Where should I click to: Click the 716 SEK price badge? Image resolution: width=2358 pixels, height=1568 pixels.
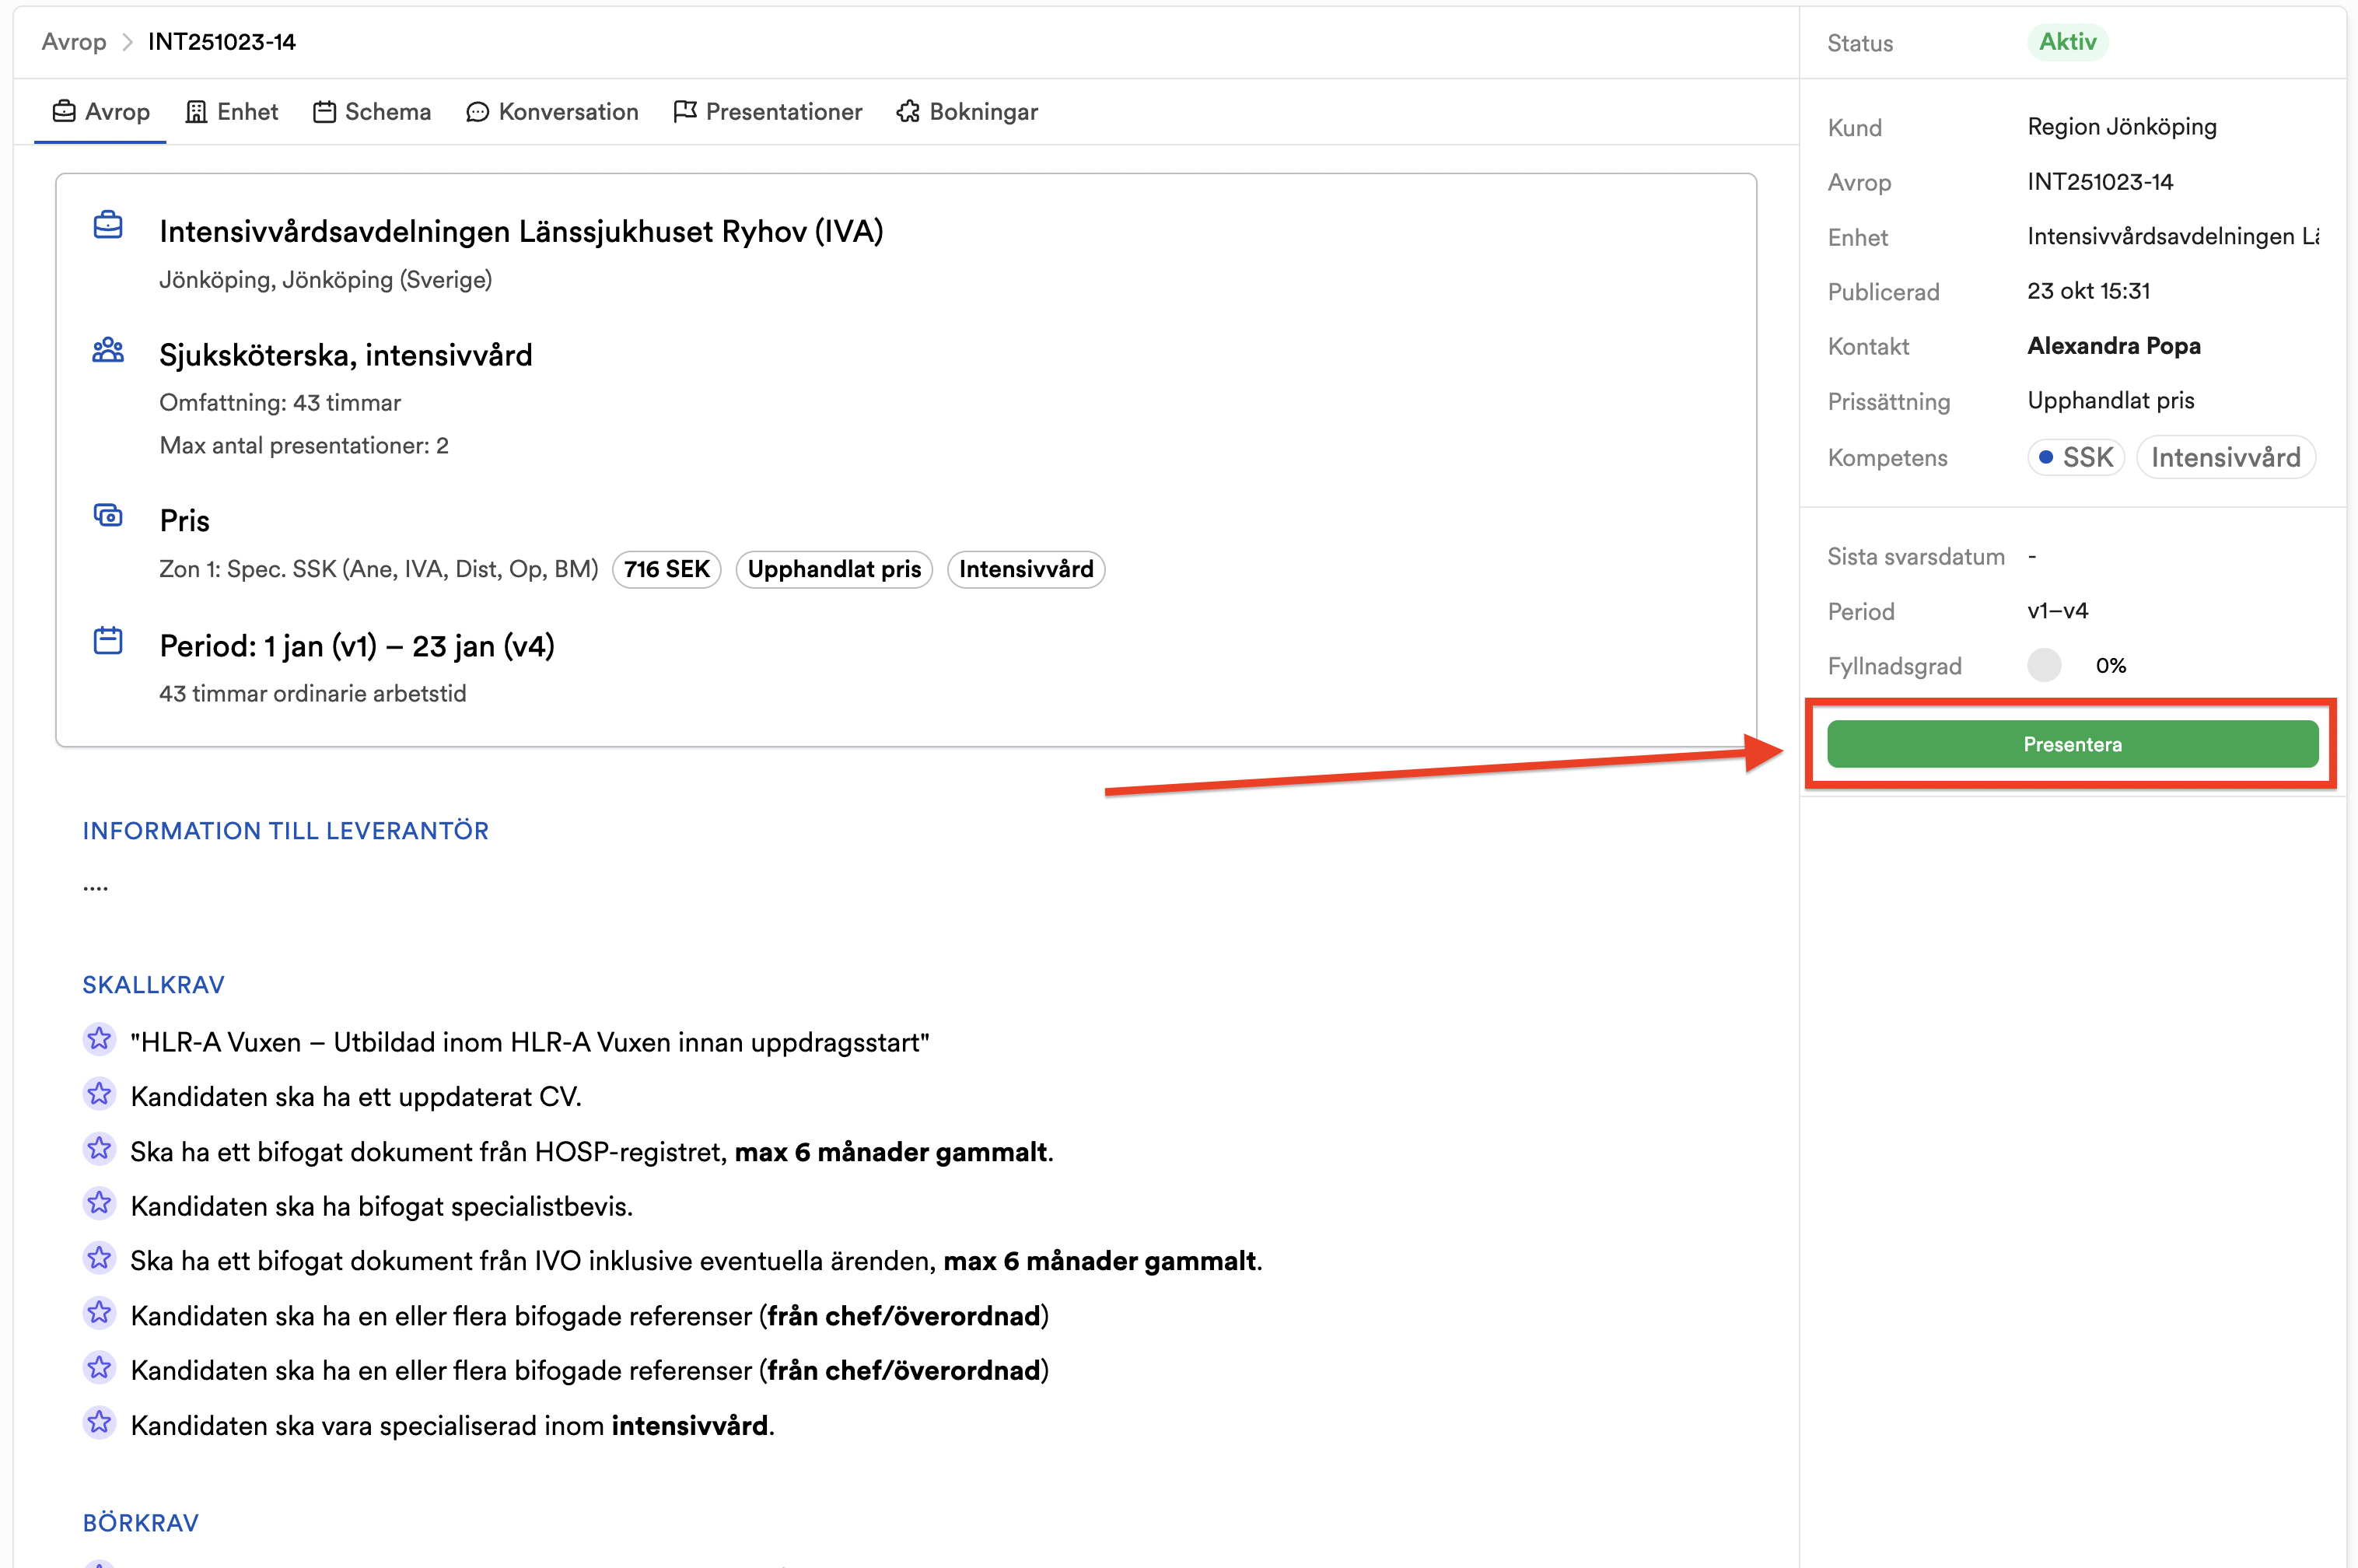[667, 570]
